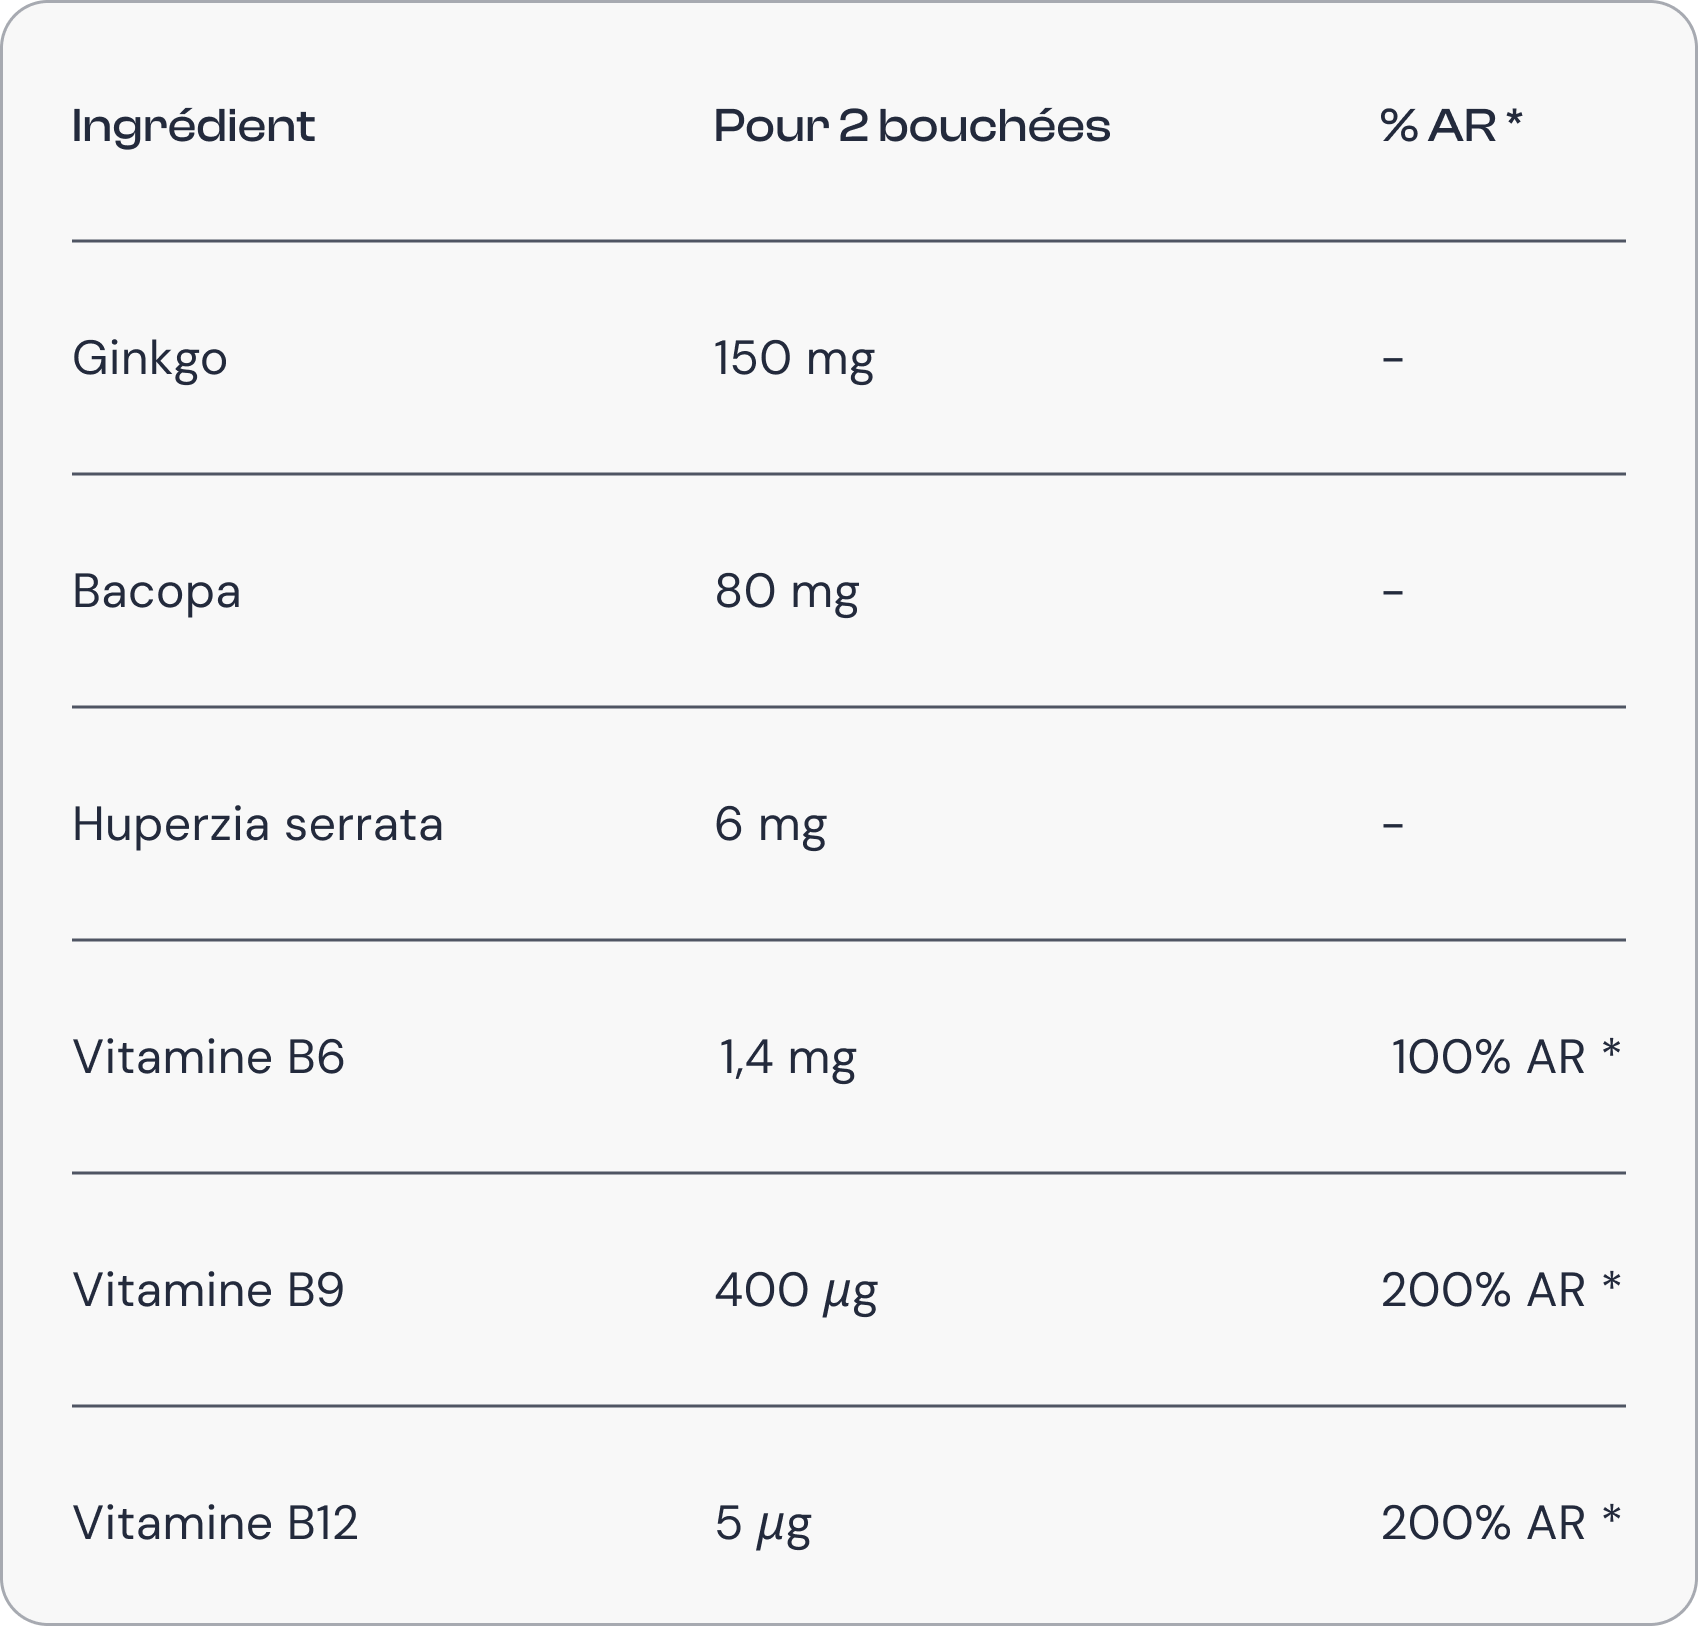Click the dash in the Bacopa row
Viewport: 1698px width, 1626px height.
point(1393,591)
